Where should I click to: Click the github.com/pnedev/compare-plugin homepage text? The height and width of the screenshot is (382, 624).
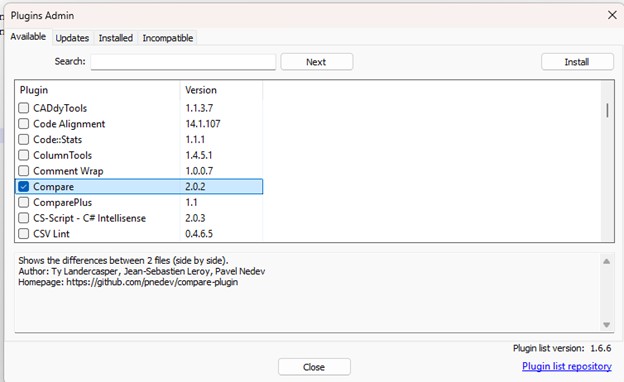point(152,282)
